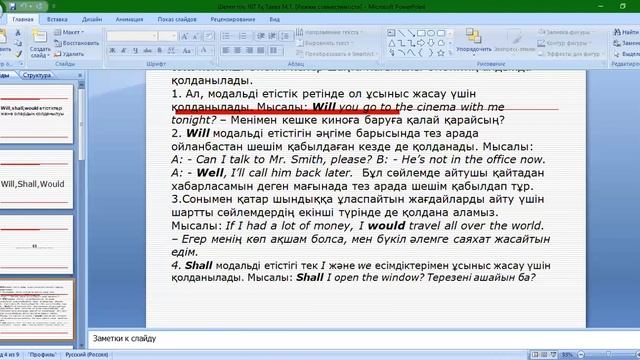Click the Cut scissors icon
Screen dimensions: 640x360
click(18, 33)
